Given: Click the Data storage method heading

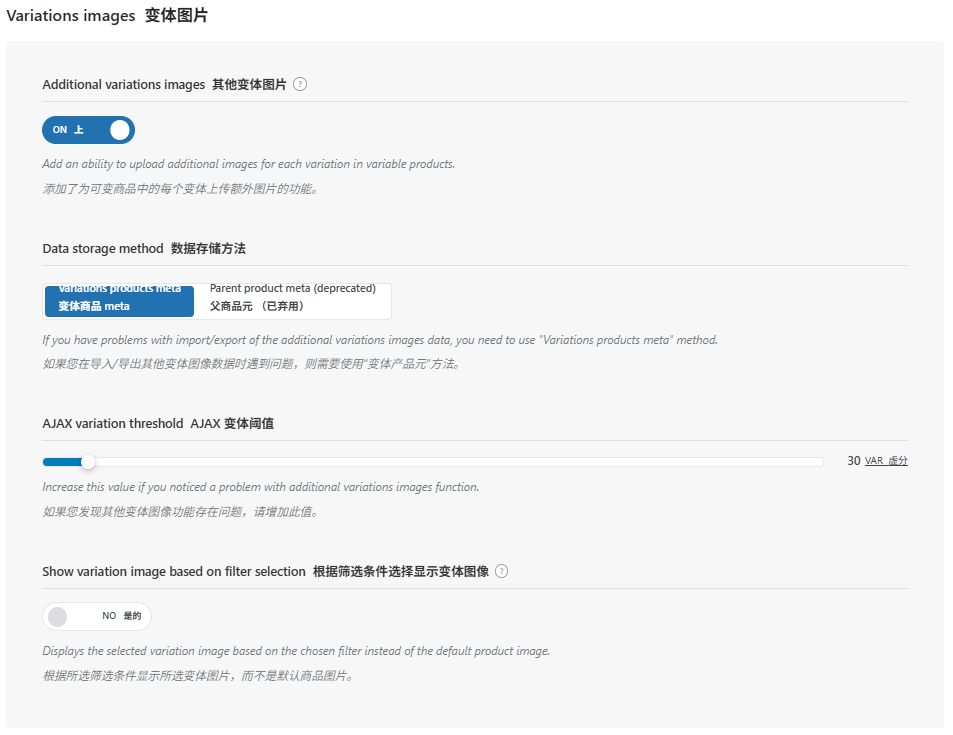Looking at the screenshot, I should click(x=144, y=249).
